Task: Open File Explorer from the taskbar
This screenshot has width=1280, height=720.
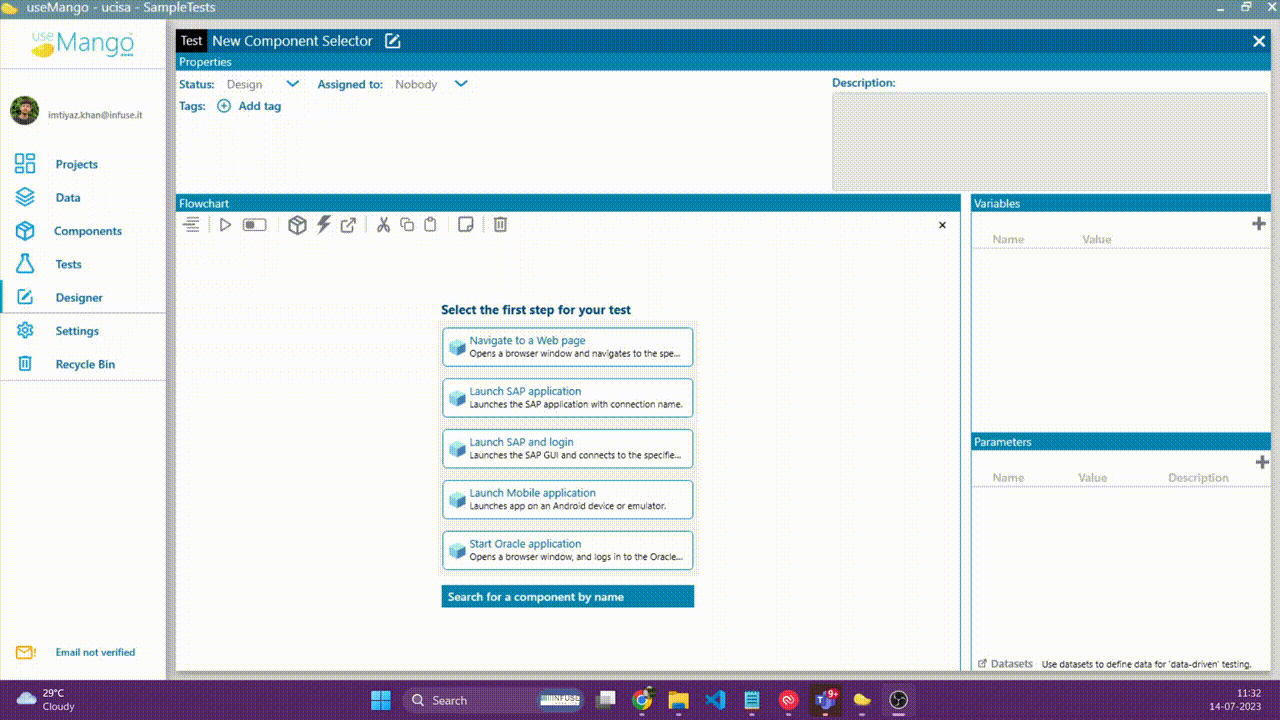Action: coord(679,700)
